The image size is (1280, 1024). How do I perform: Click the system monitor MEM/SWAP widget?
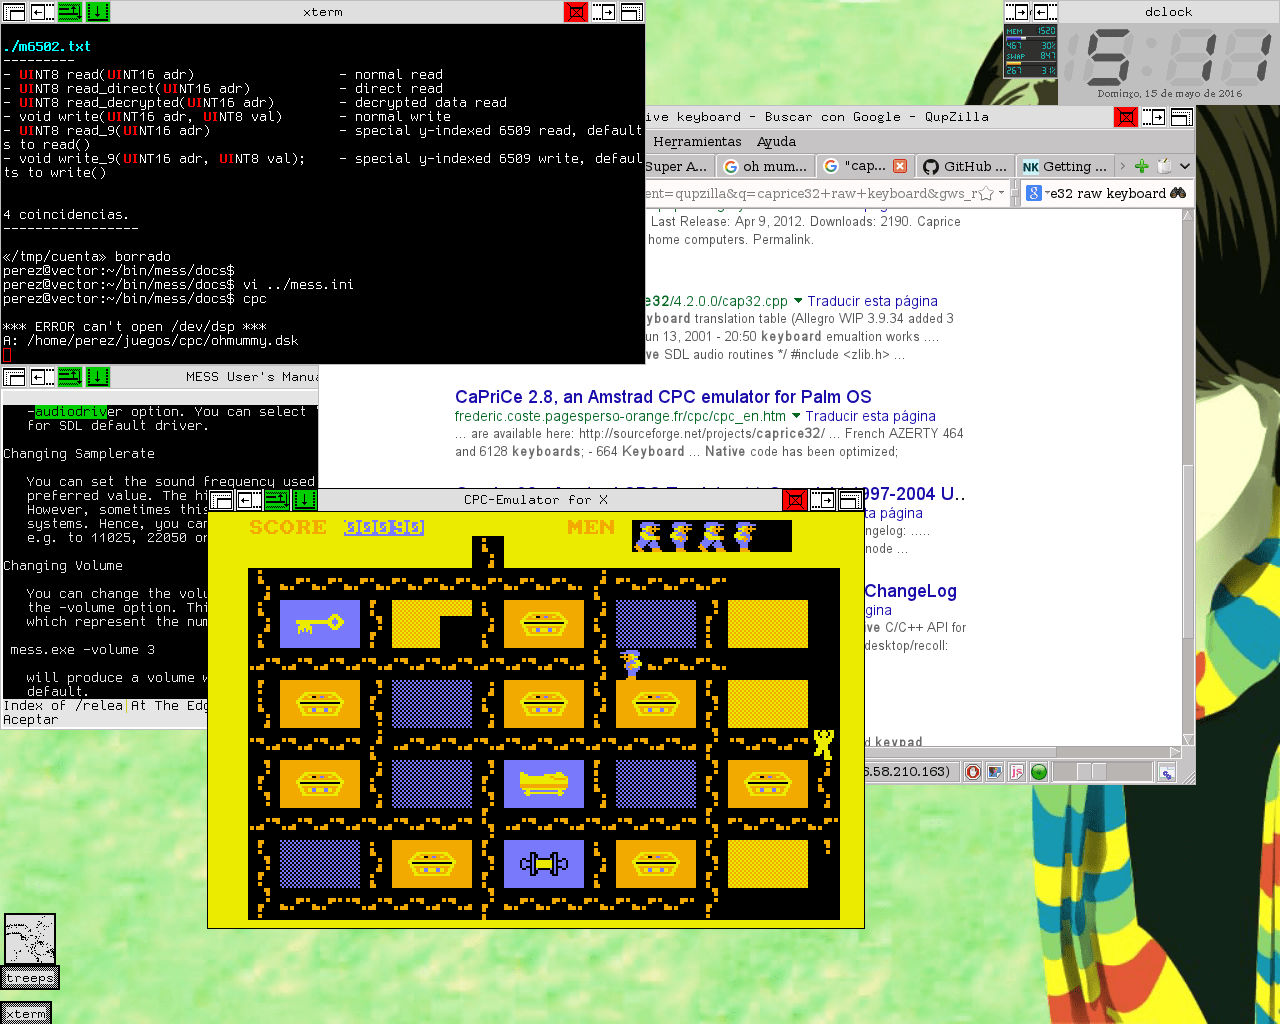tap(1030, 51)
